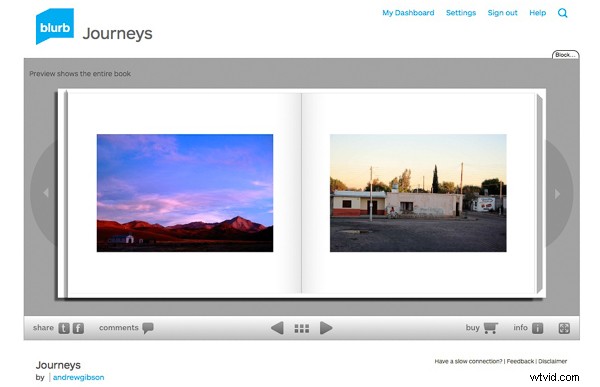Click the 'info' label
The height and width of the screenshot is (387, 600).
click(x=520, y=328)
